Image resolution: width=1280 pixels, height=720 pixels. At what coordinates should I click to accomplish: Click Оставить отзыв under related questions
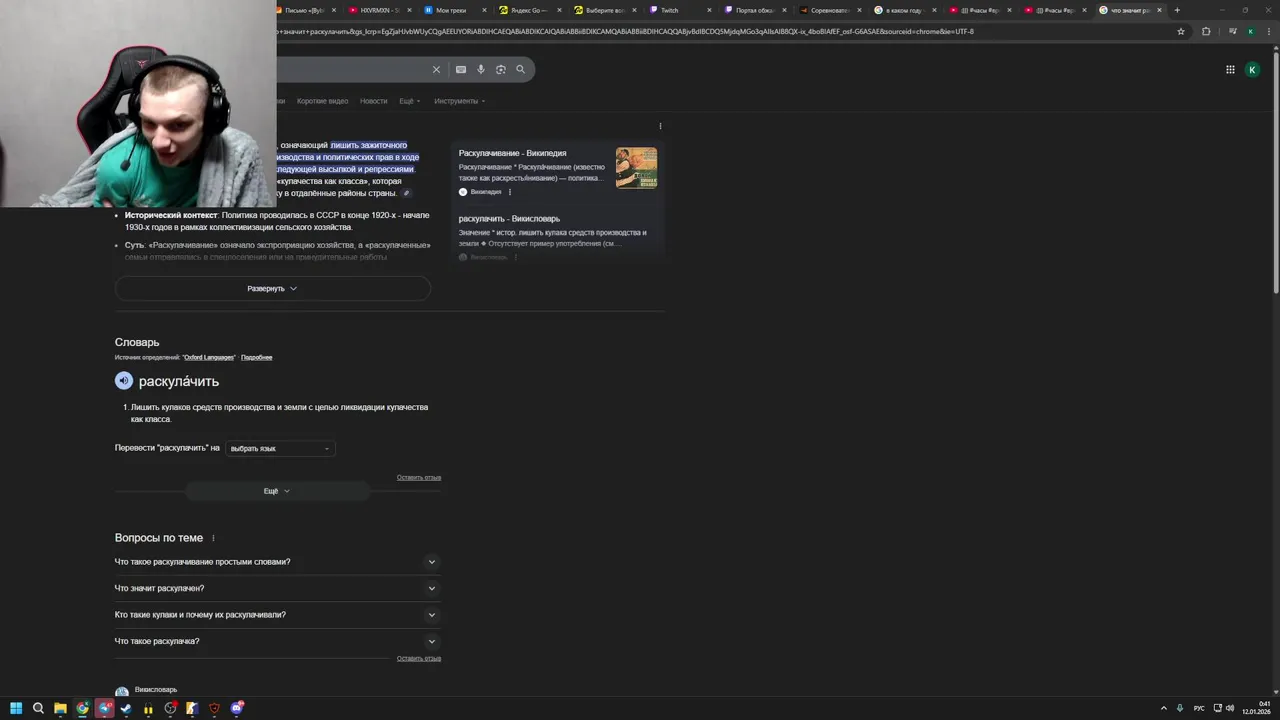point(419,658)
